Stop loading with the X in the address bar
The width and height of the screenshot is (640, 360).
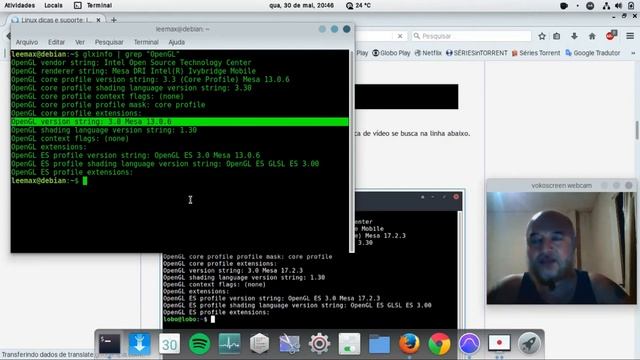click(x=400, y=36)
